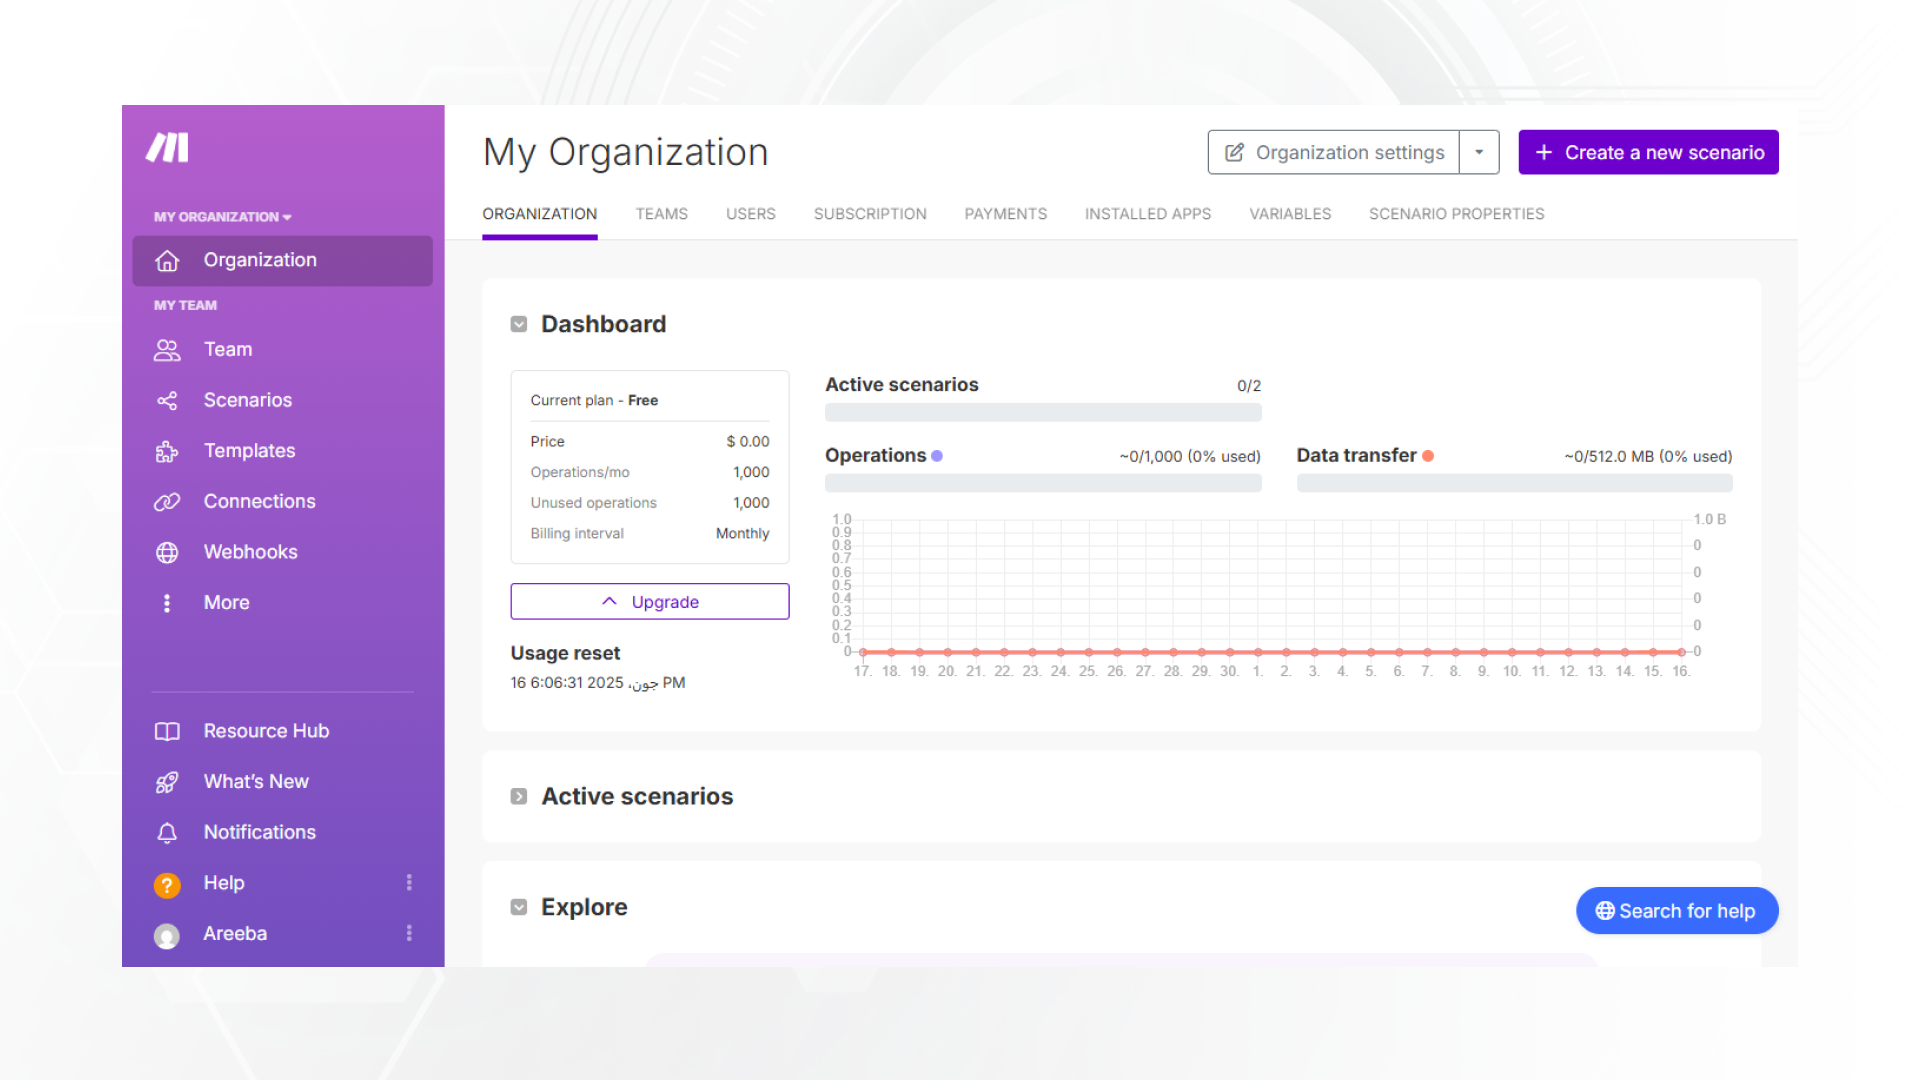This screenshot has width=1920, height=1080.
Task: Click the Webhooks globe icon
Action: pyautogui.click(x=167, y=553)
